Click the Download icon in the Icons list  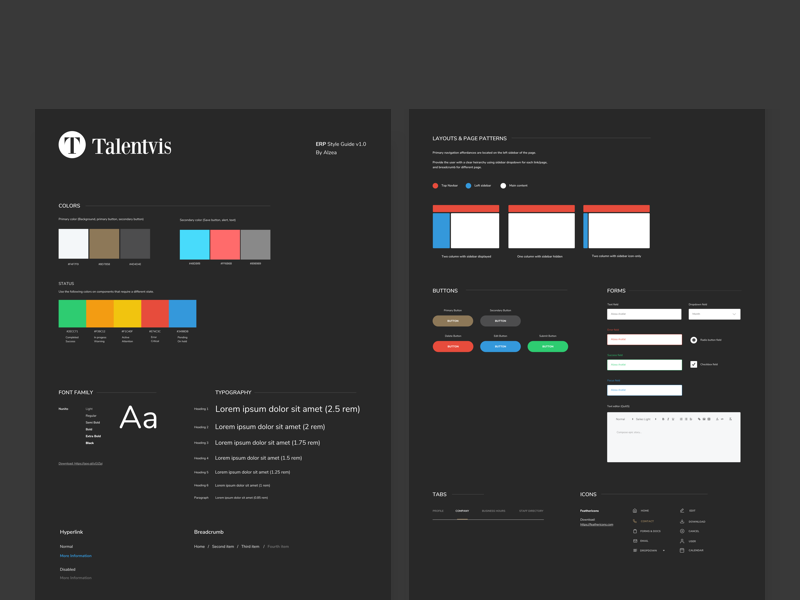point(682,521)
